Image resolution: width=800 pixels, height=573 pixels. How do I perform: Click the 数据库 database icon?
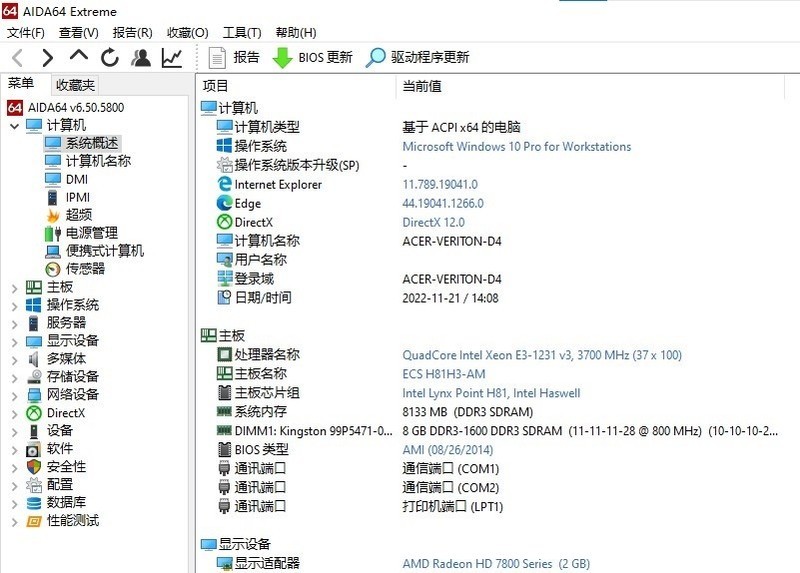pyautogui.click(x=34, y=503)
